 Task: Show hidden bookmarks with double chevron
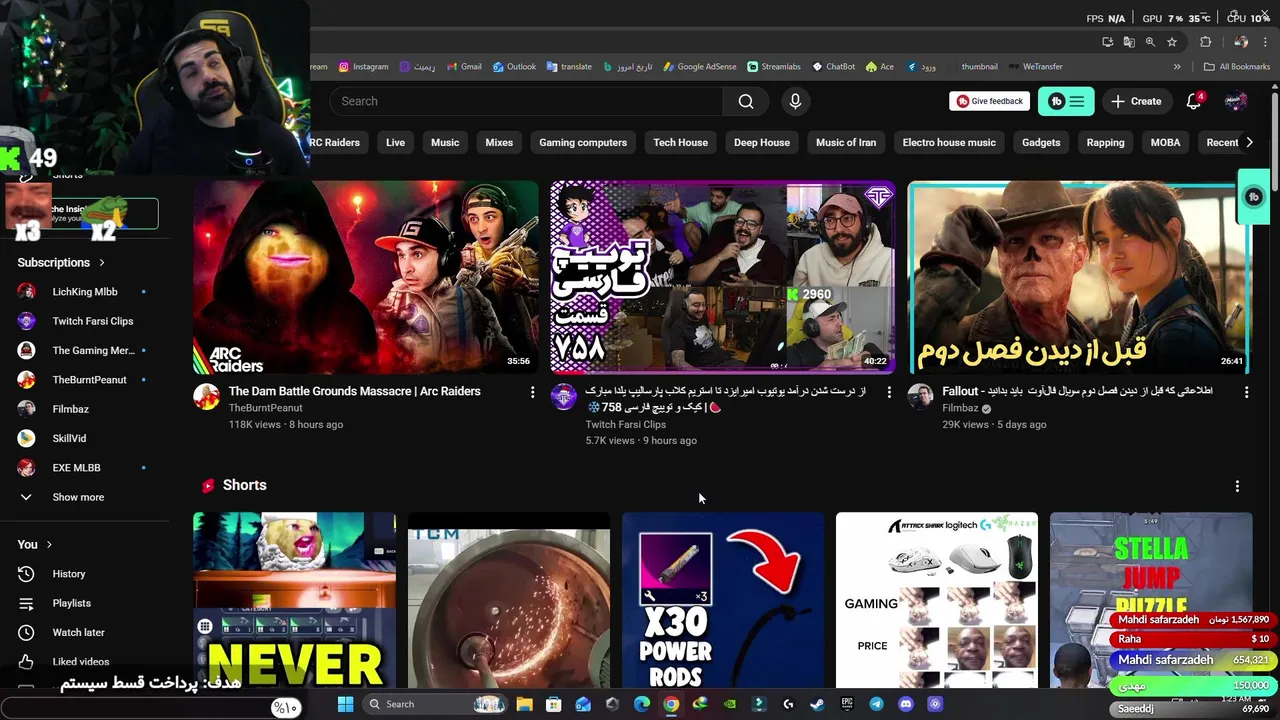[x=1177, y=67]
